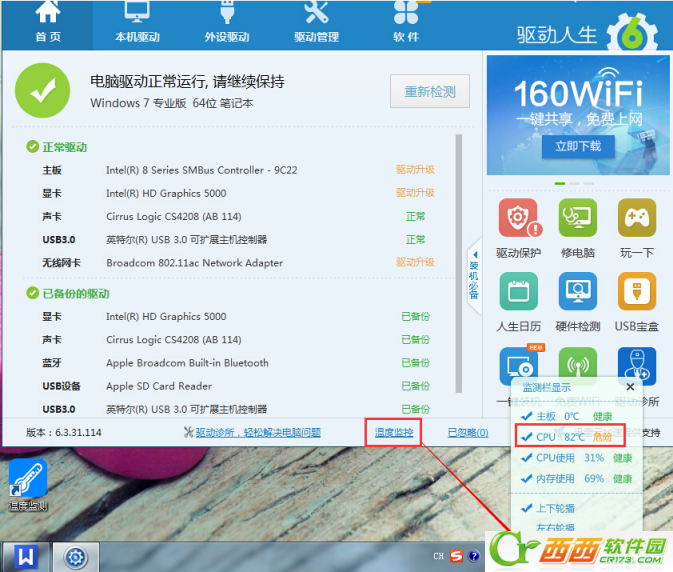Viewport: 673px width, 572px height.
Task: Close the 监测栏显示 popup
Action: coord(630,387)
